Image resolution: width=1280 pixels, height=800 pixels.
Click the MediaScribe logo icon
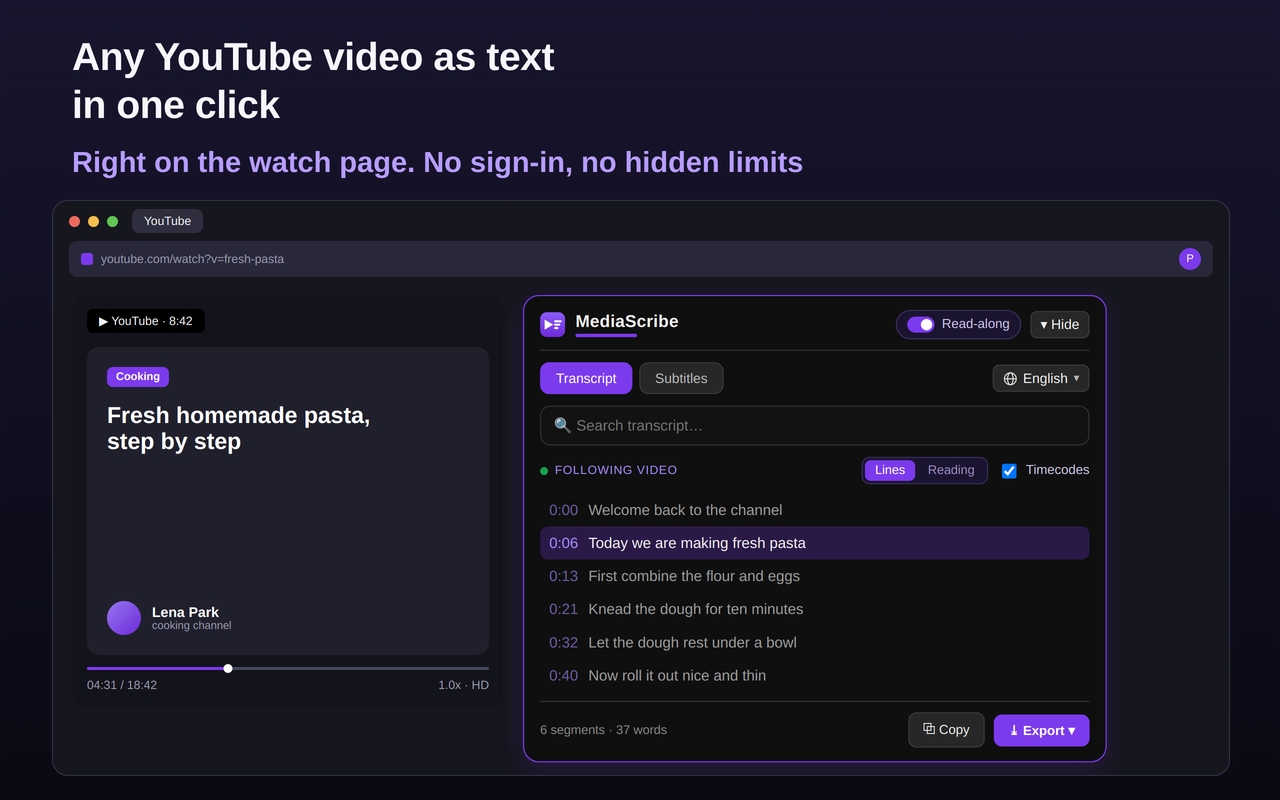552,324
